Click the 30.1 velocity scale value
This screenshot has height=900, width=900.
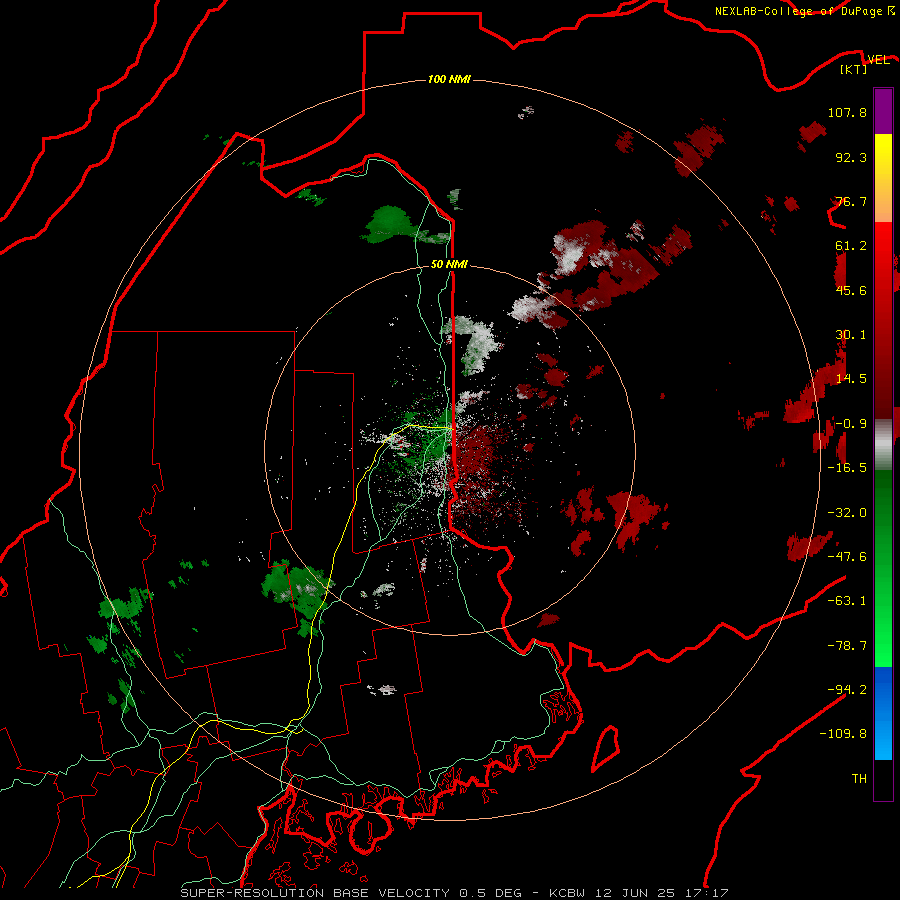851,335
